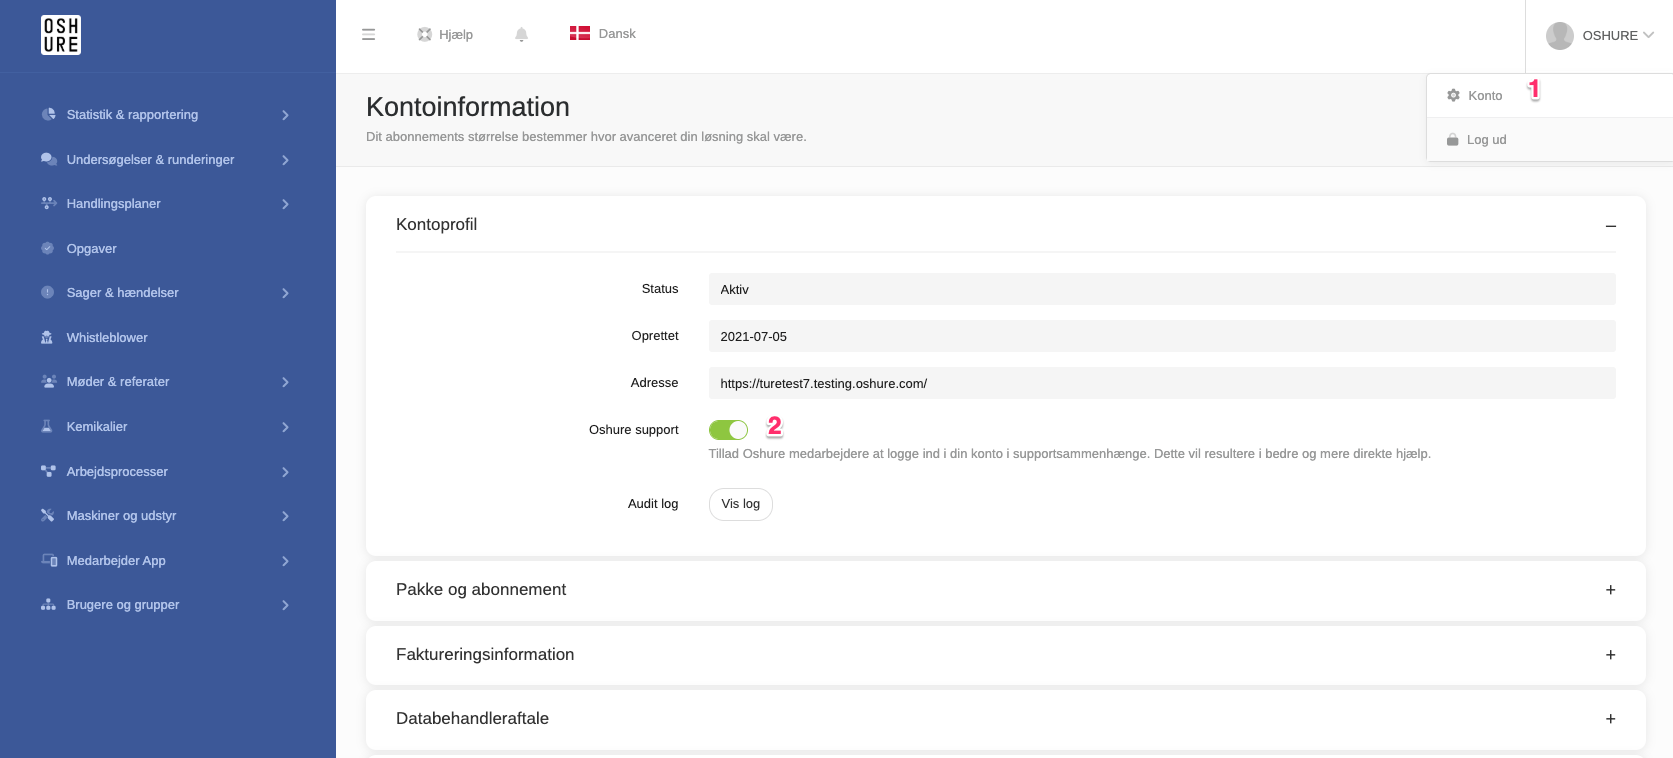1673x758 pixels.
Task: Click the Opgaver checkmark icon
Action: (x=47, y=248)
